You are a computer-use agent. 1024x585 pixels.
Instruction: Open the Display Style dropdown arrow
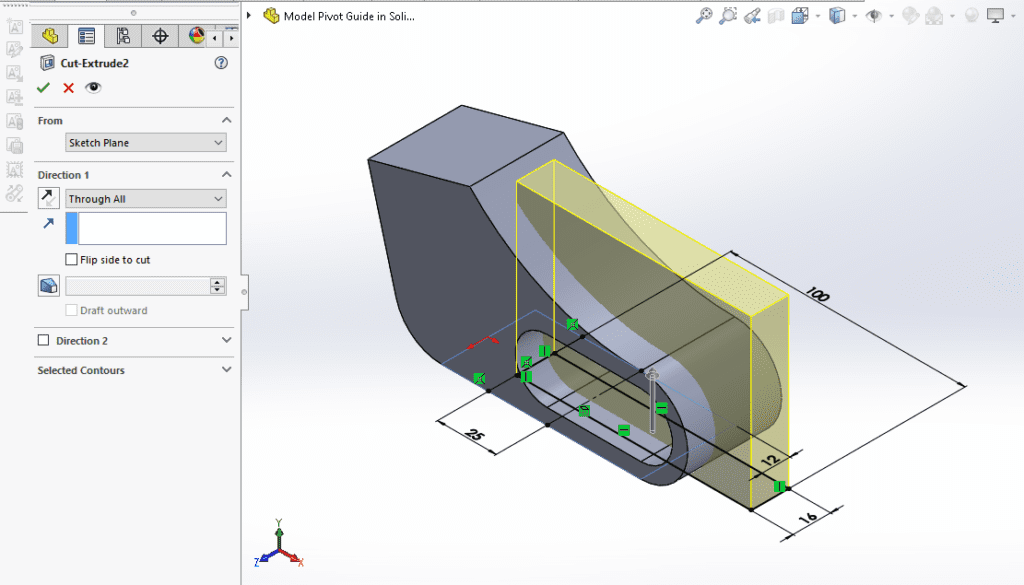854,16
